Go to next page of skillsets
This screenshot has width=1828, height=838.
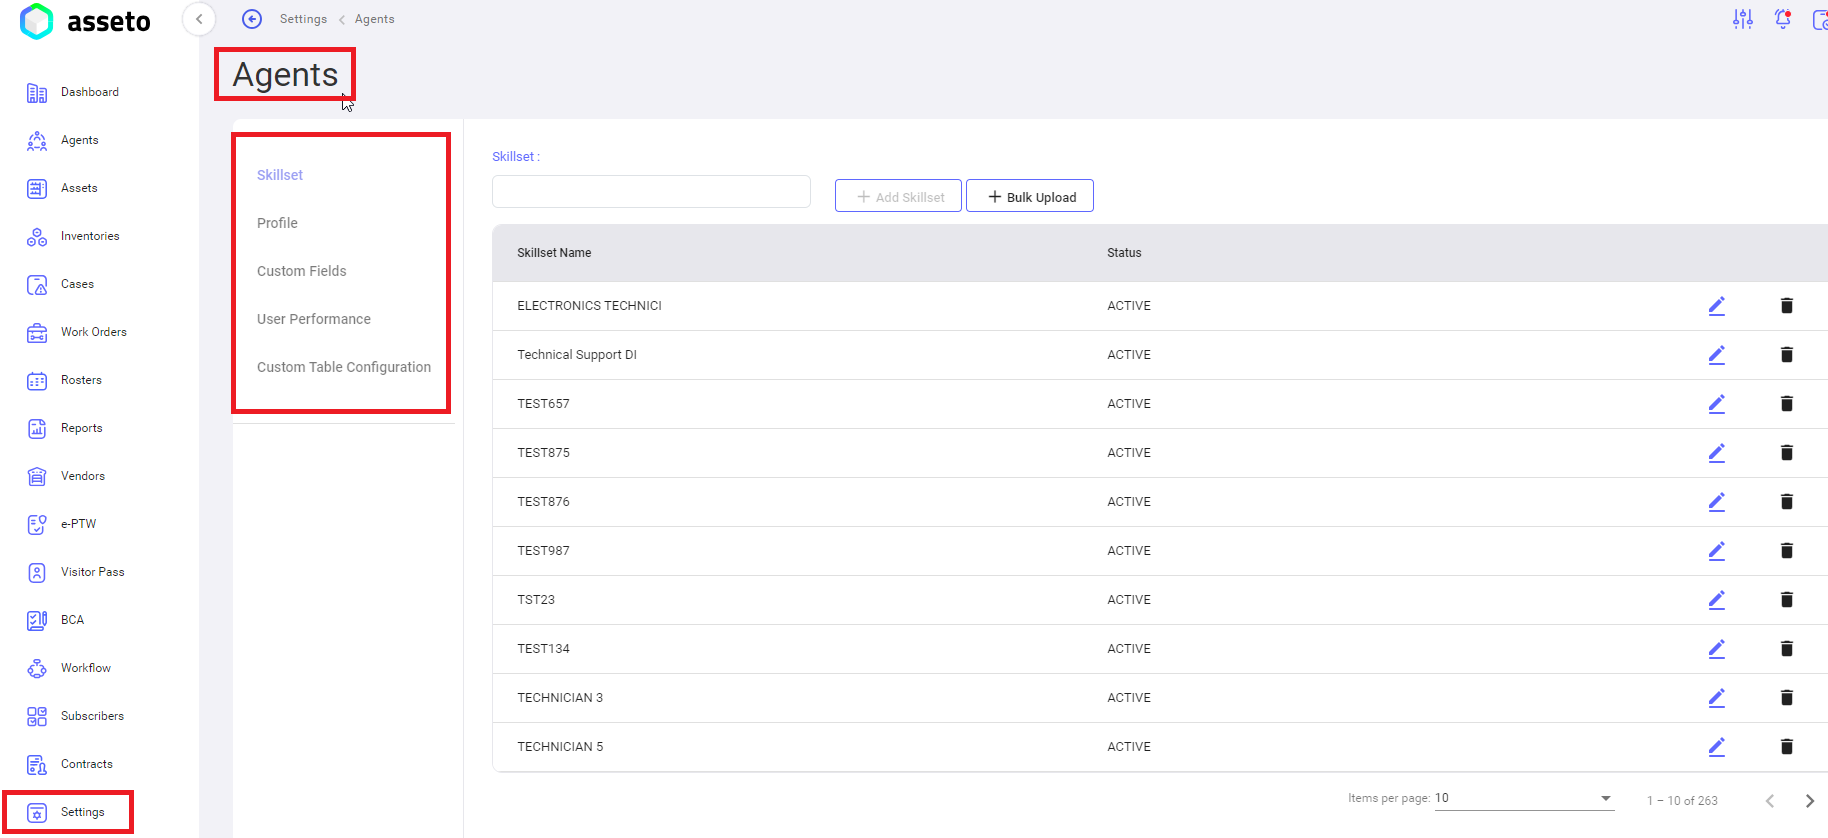pos(1809,801)
